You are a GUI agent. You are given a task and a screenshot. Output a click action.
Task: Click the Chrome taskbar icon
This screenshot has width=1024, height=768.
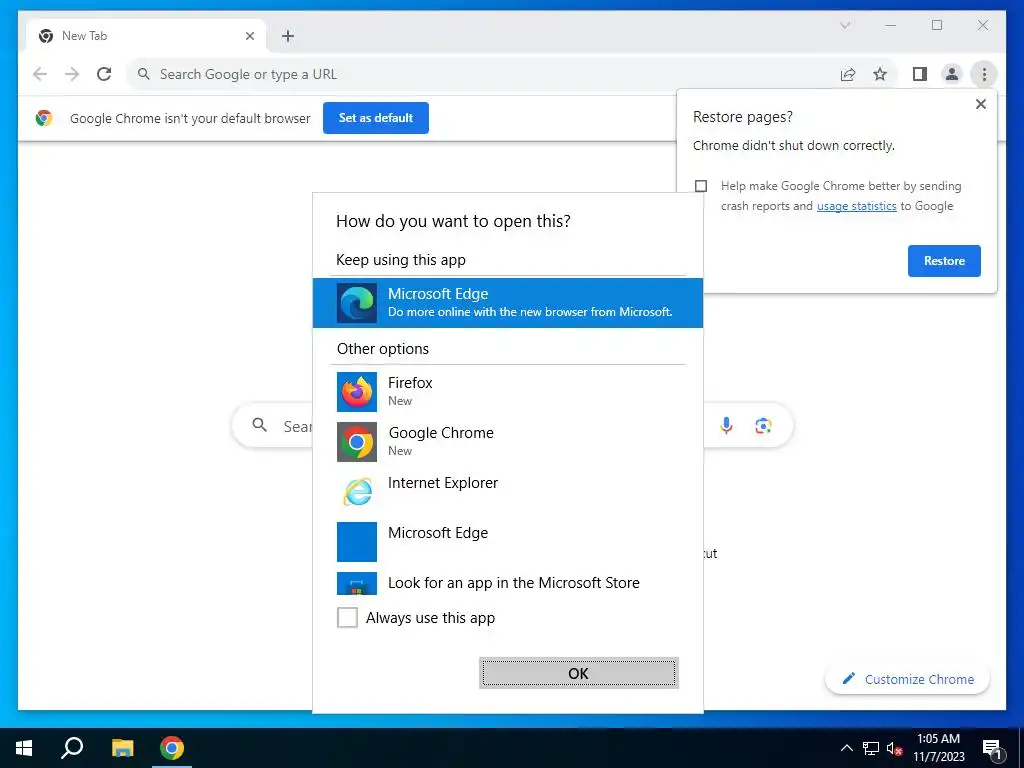172,748
